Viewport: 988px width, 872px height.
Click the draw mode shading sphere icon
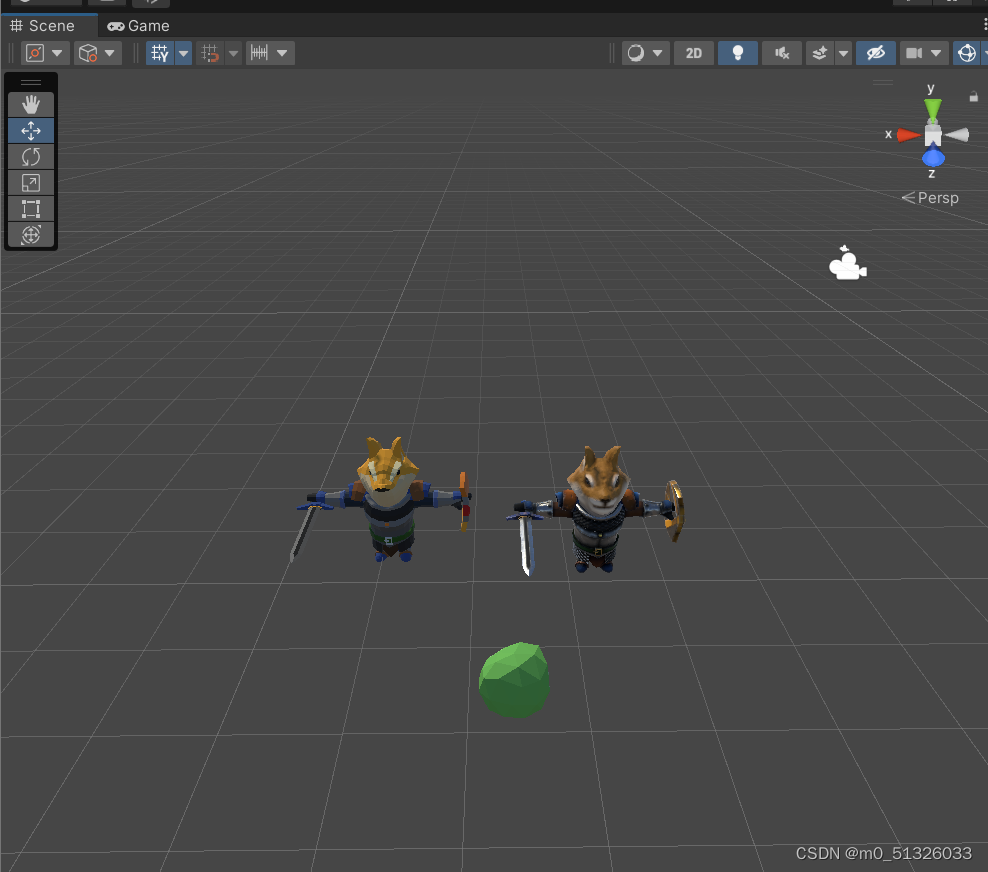coord(636,53)
